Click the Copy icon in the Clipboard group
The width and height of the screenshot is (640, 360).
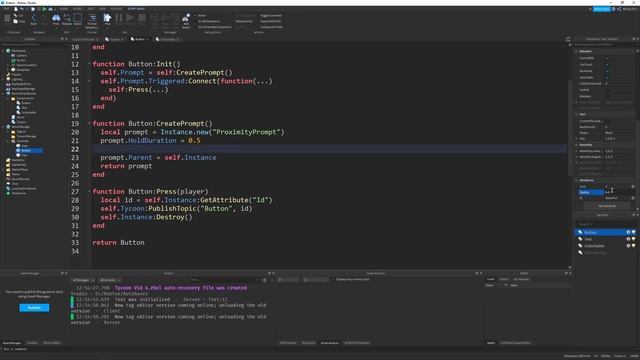[x=16, y=21]
